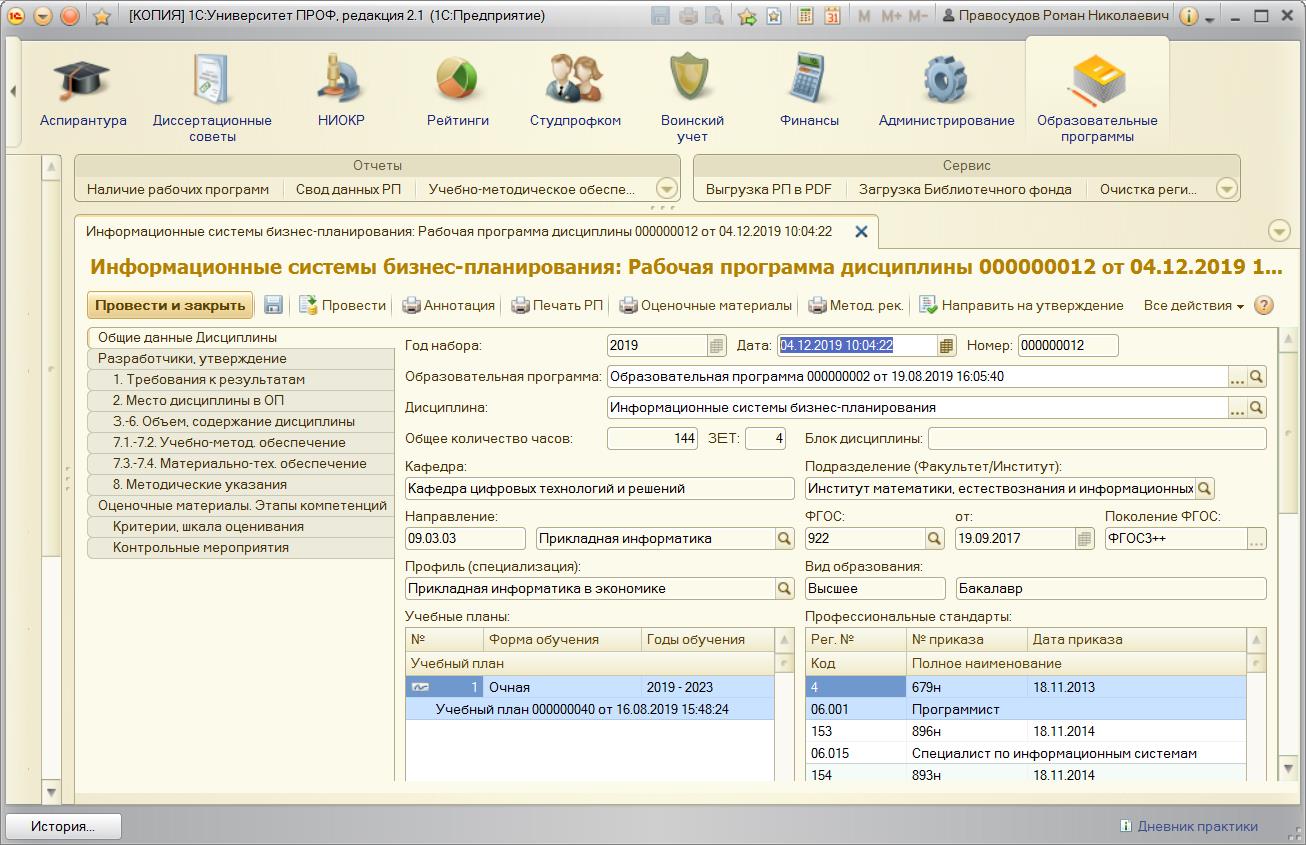Open calendar for ФГОС date 19.09.2017
The image size is (1306, 845).
point(1085,539)
